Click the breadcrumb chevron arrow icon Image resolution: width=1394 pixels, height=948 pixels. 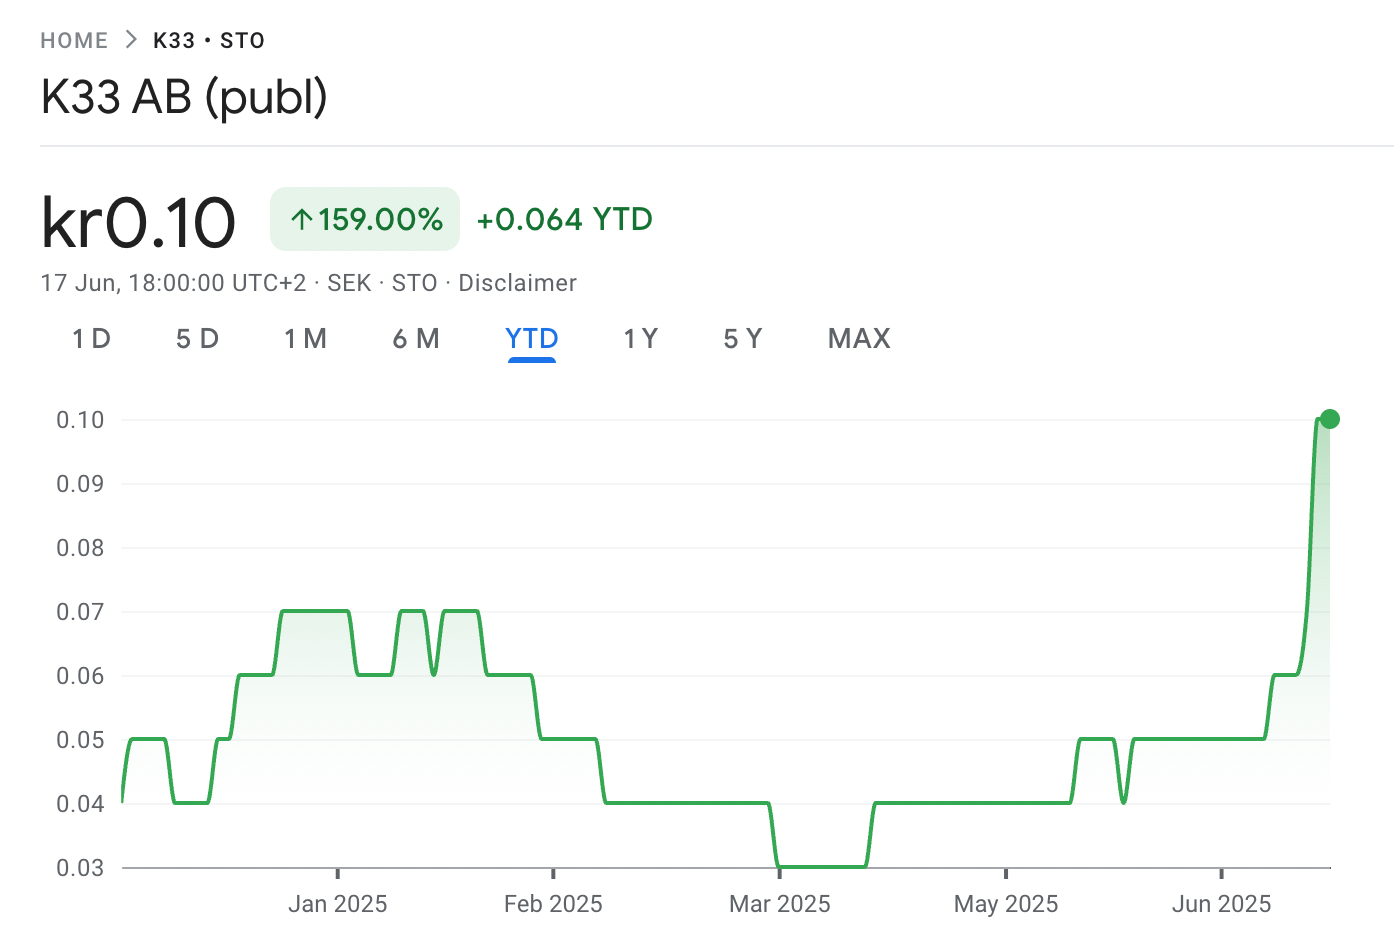131,40
